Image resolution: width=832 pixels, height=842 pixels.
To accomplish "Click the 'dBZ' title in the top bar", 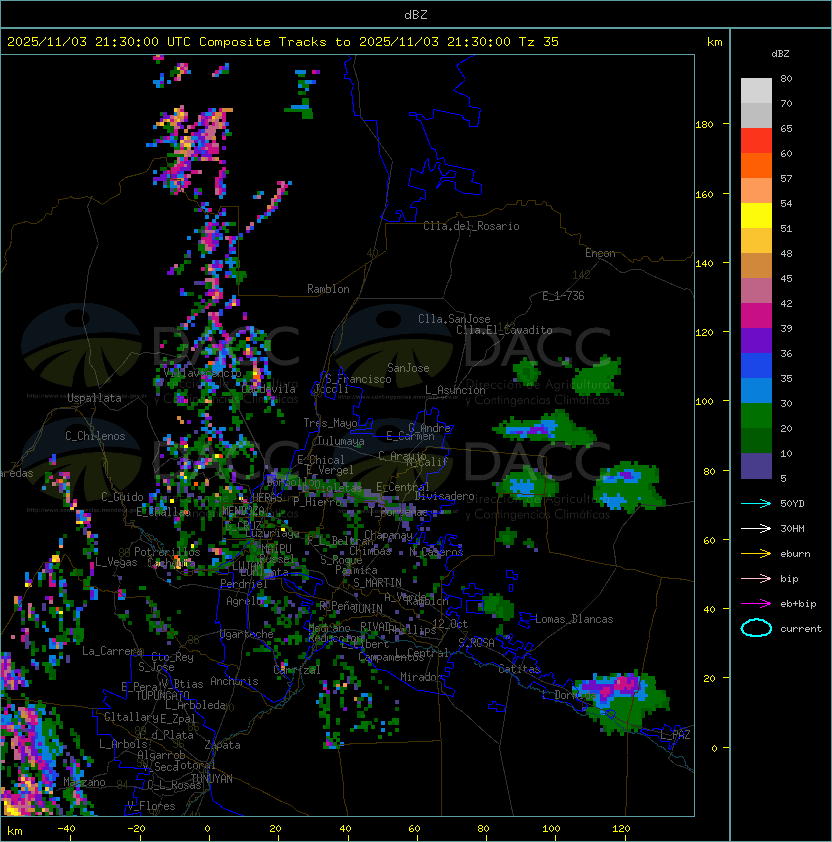I will click(416, 15).
